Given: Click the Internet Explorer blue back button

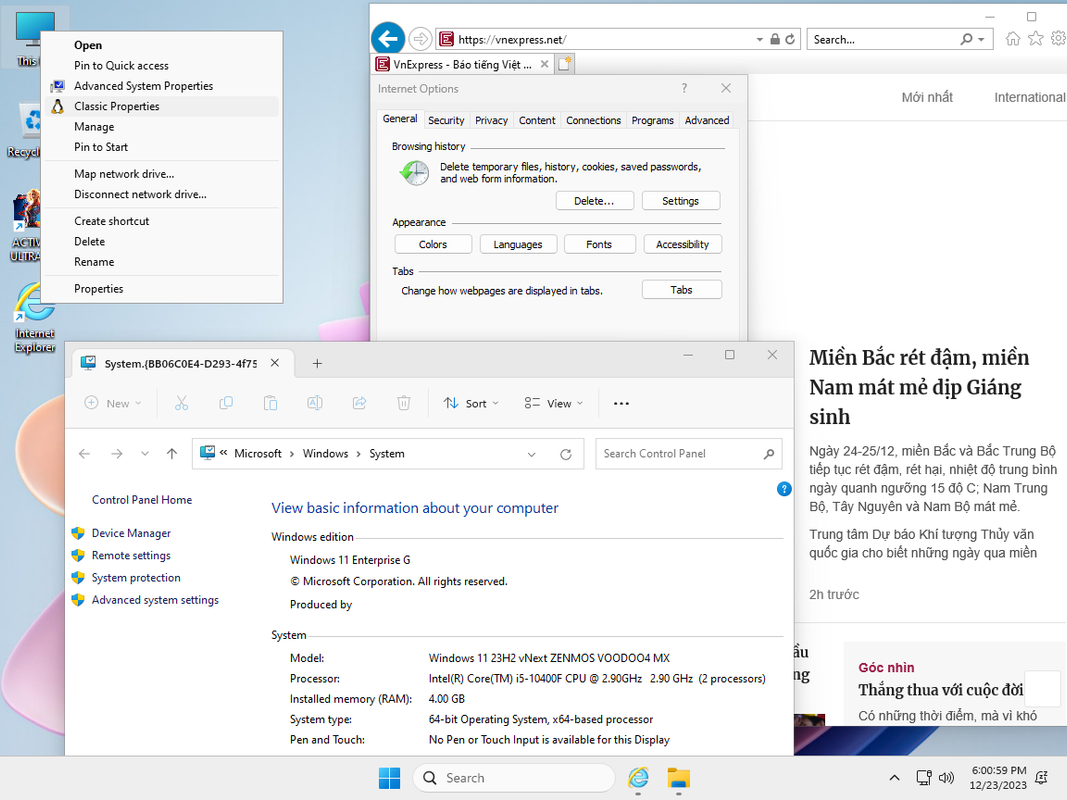Looking at the screenshot, I should [x=388, y=39].
